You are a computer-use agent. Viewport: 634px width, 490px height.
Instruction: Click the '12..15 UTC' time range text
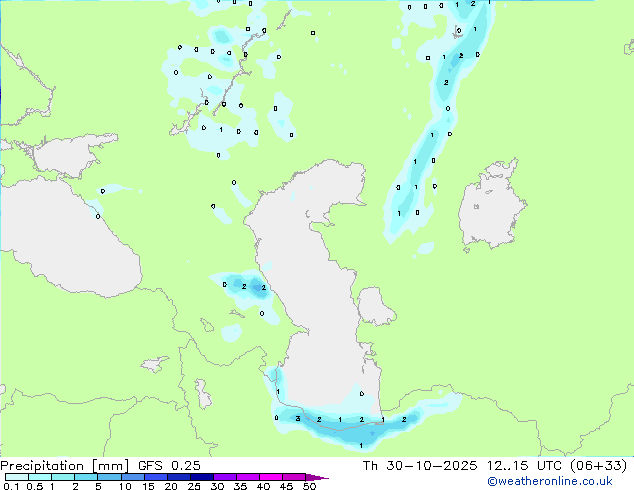524,466
